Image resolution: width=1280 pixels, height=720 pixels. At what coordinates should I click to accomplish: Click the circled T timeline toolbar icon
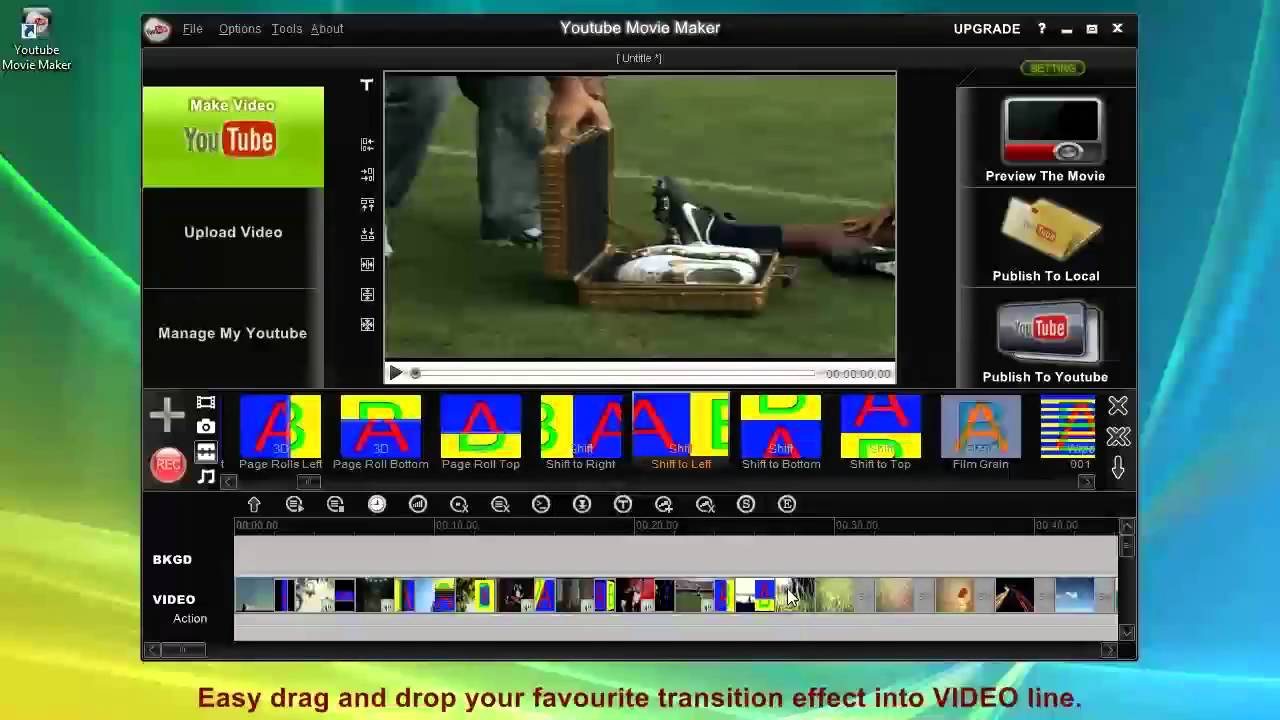(x=623, y=505)
